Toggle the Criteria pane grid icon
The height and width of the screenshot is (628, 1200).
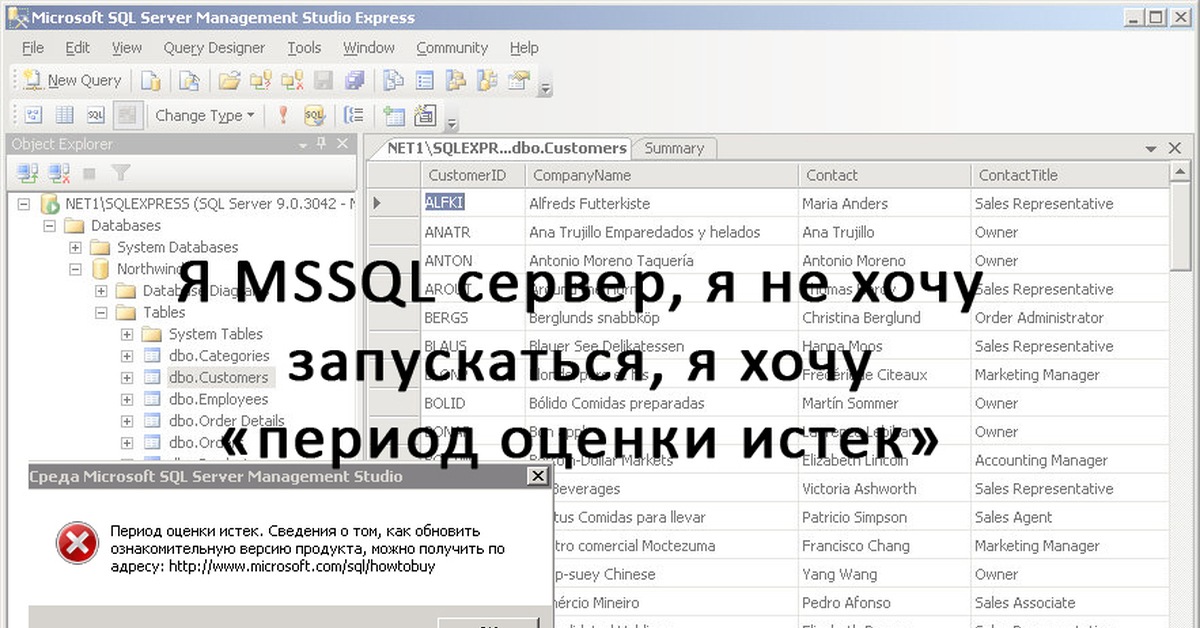(64, 115)
